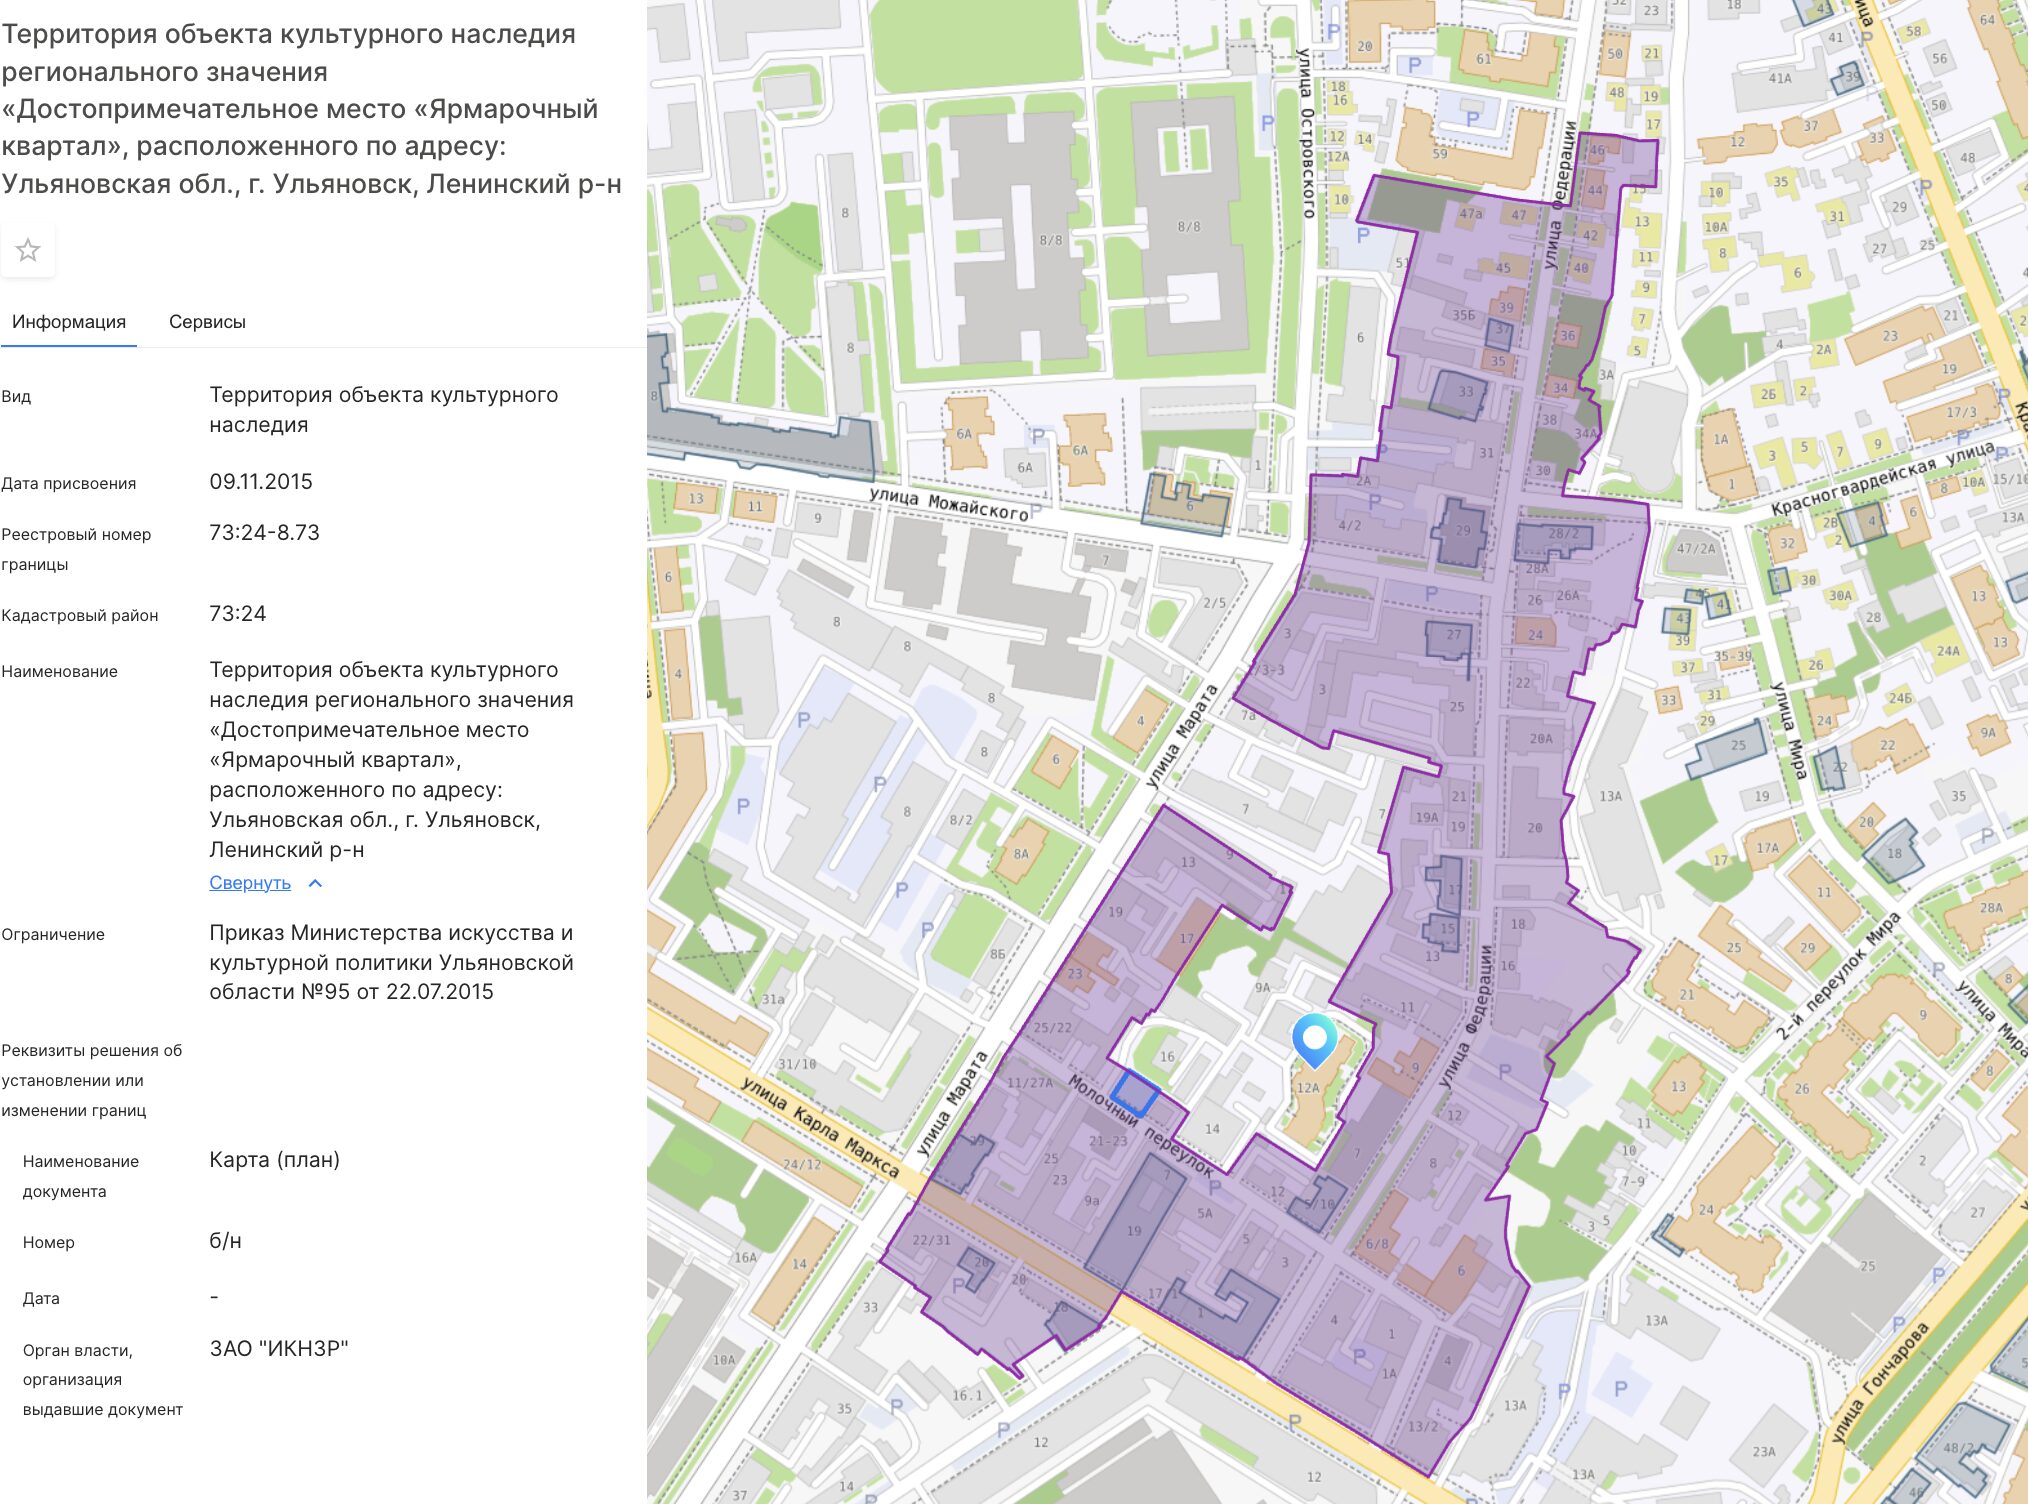Collapse name using chevron beside Свернуть

[x=315, y=883]
